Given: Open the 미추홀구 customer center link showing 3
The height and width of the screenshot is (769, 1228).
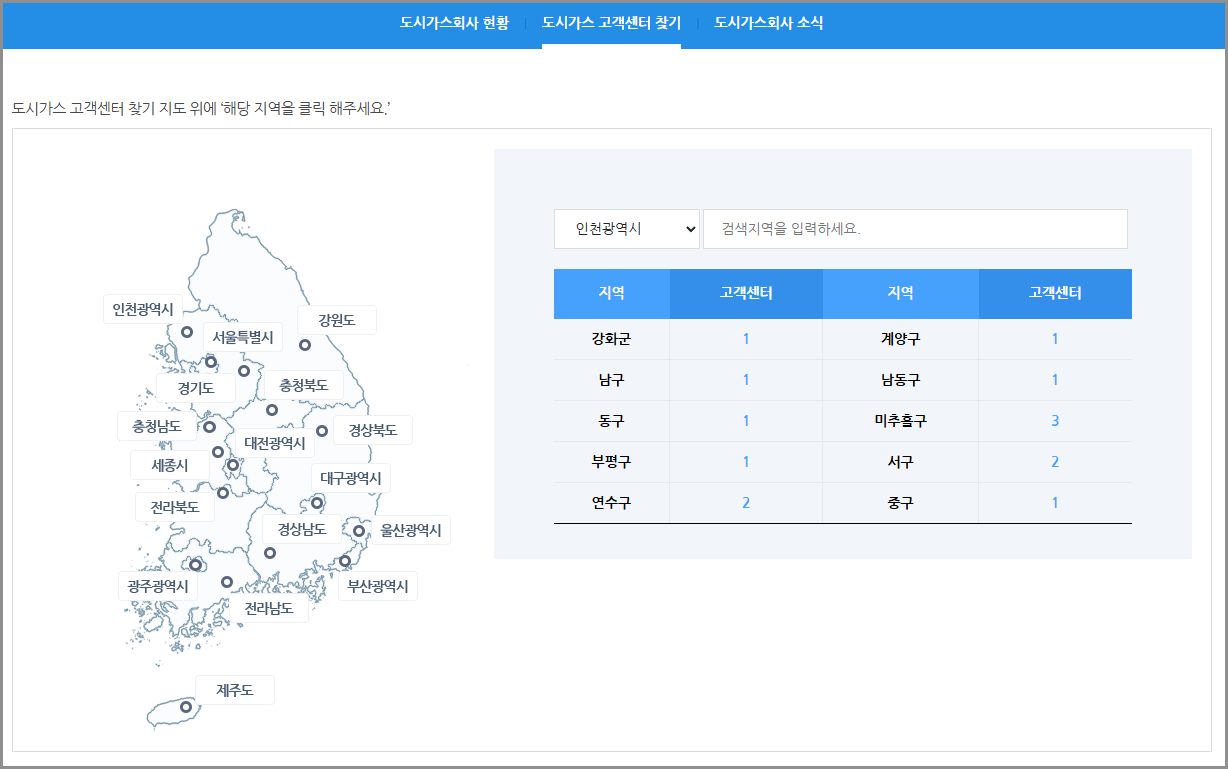Looking at the screenshot, I should (1054, 420).
